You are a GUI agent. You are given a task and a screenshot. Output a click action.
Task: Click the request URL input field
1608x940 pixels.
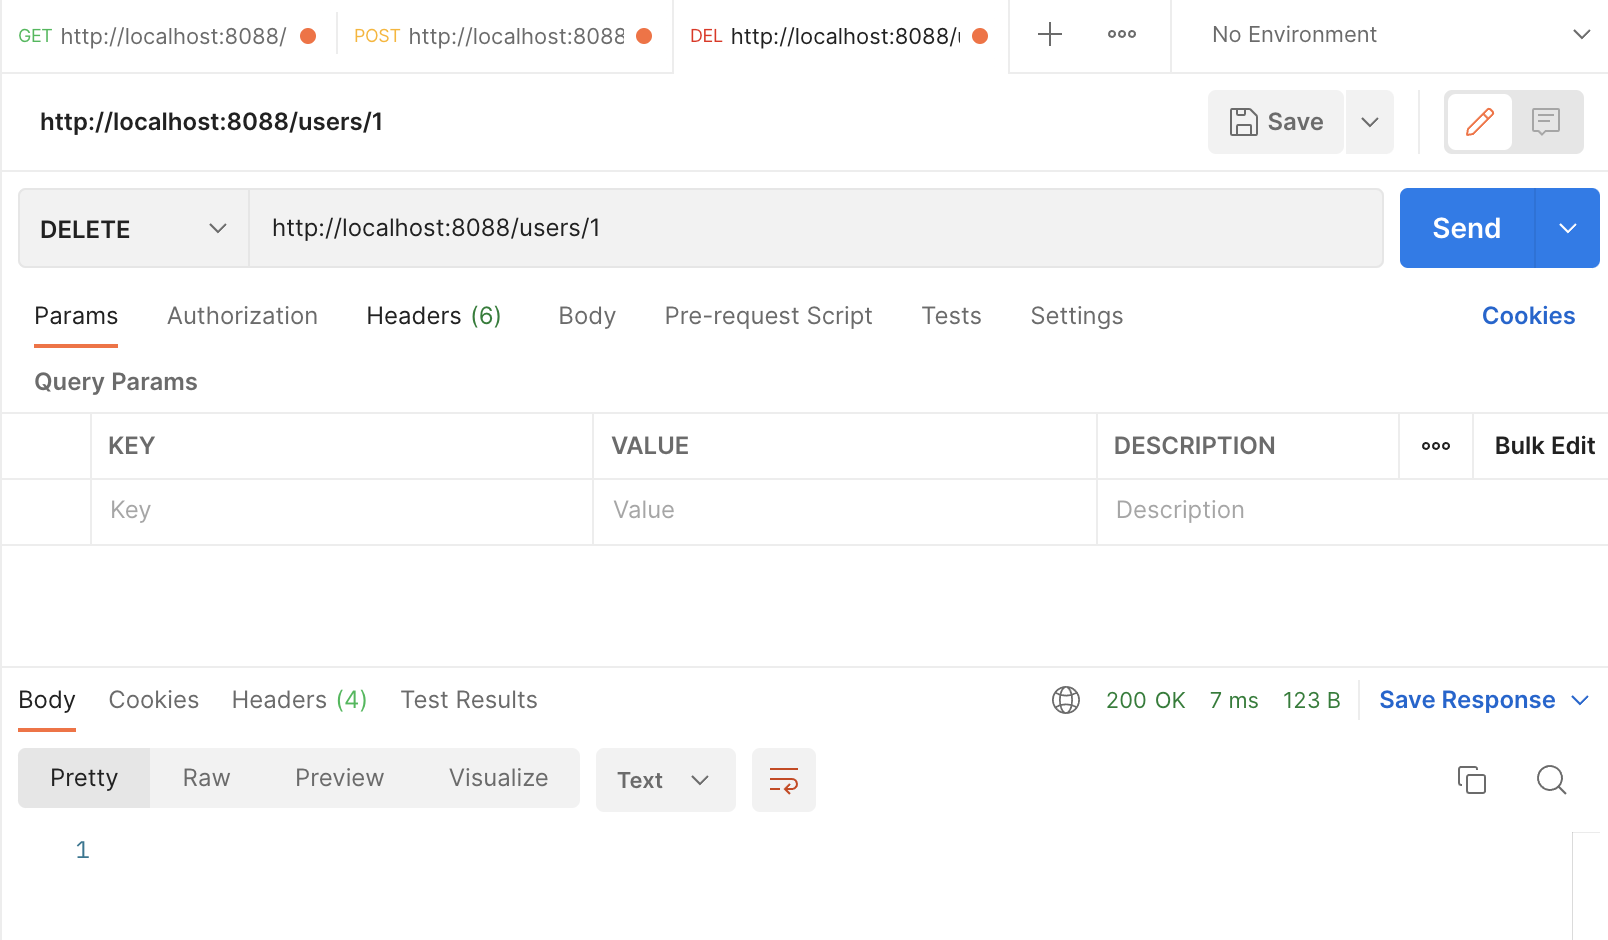(816, 228)
